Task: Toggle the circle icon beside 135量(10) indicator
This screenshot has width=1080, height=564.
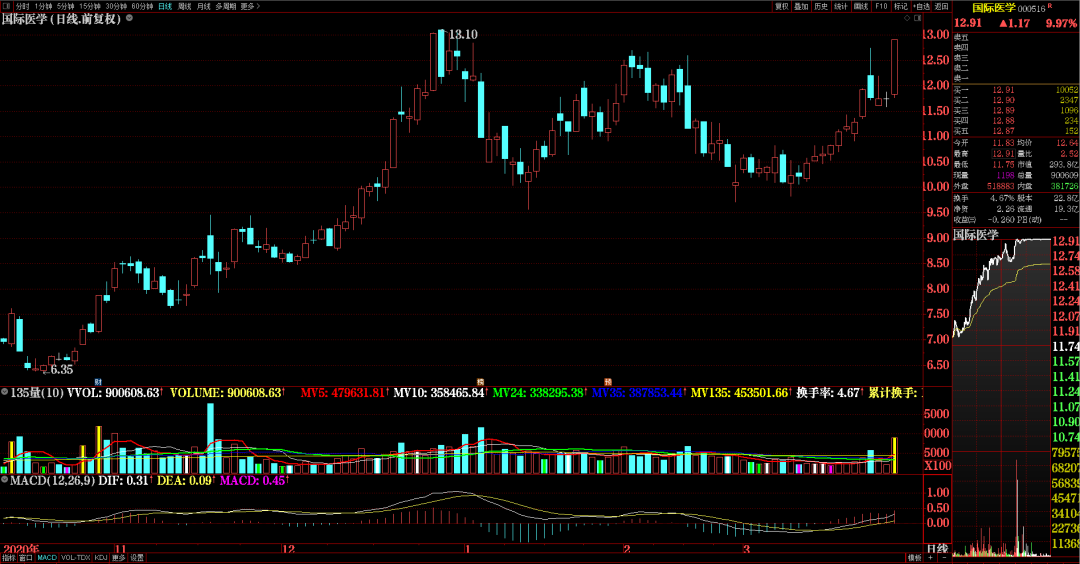Action: (5, 392)
